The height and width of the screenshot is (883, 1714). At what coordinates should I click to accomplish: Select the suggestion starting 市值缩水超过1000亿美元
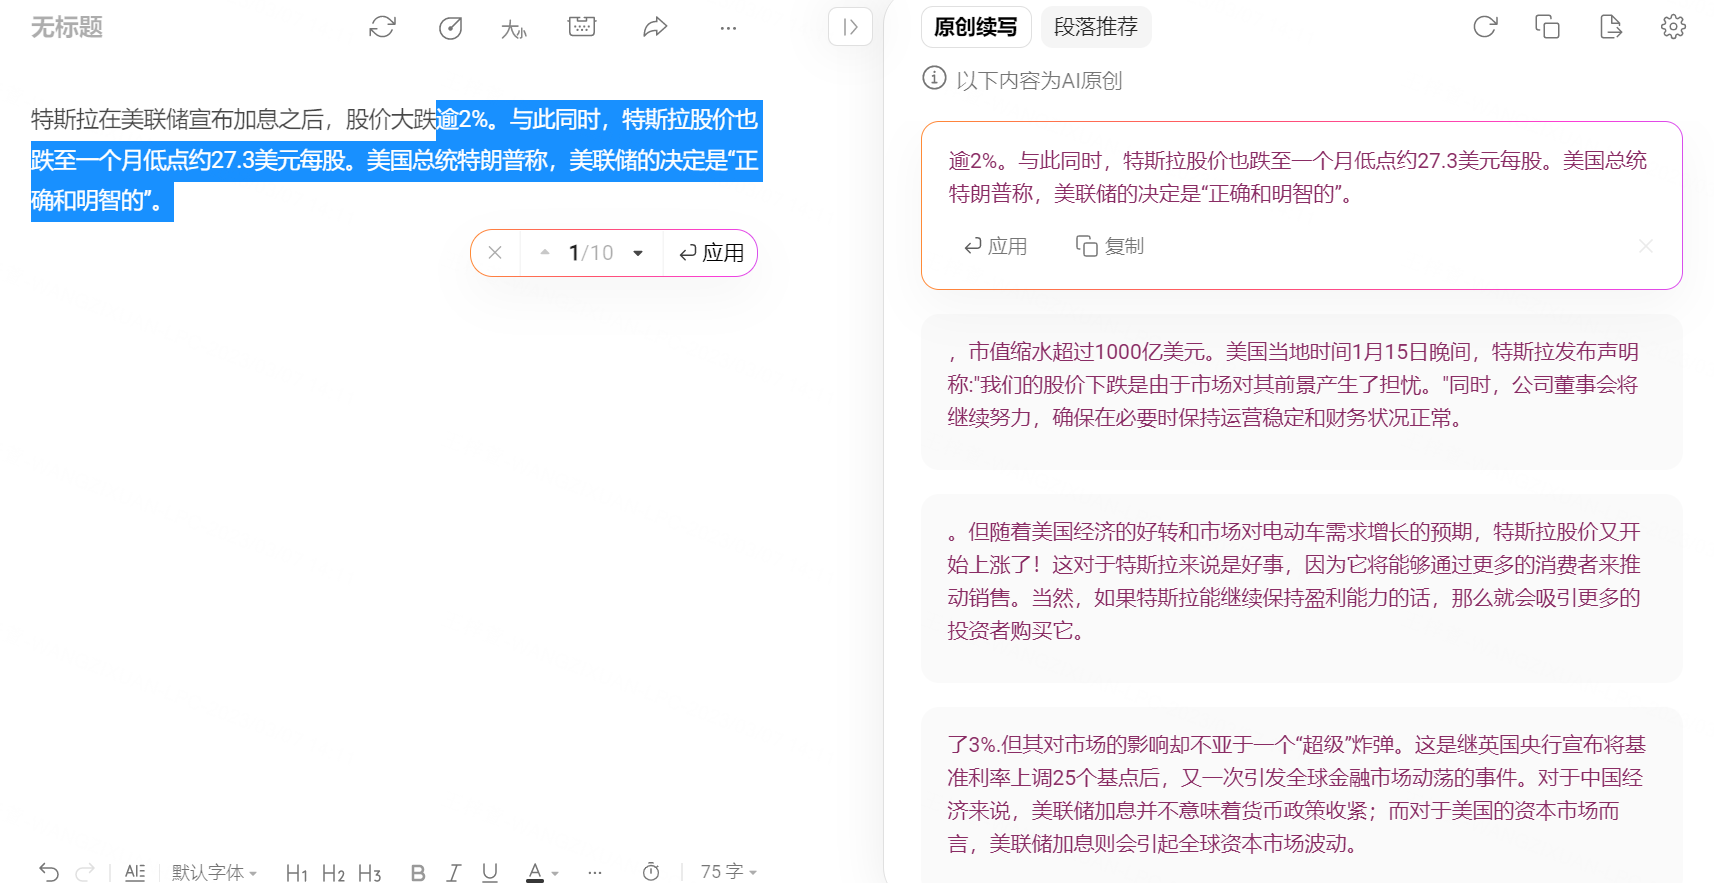pyautogui.click(x=1301, y=392)
